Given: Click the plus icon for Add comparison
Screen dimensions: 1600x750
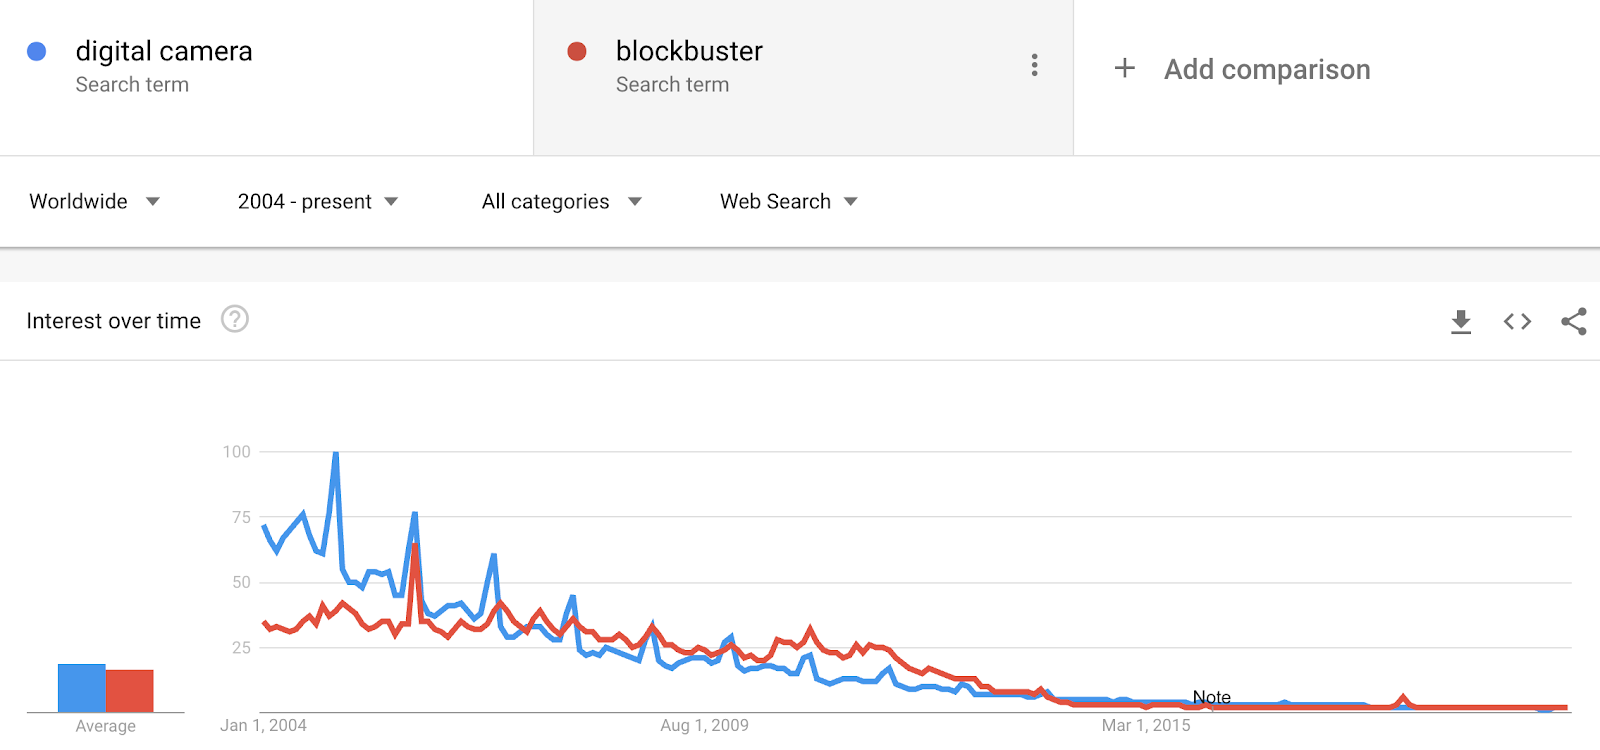Looking at the screenshot, I should (x=1125, y=68).
